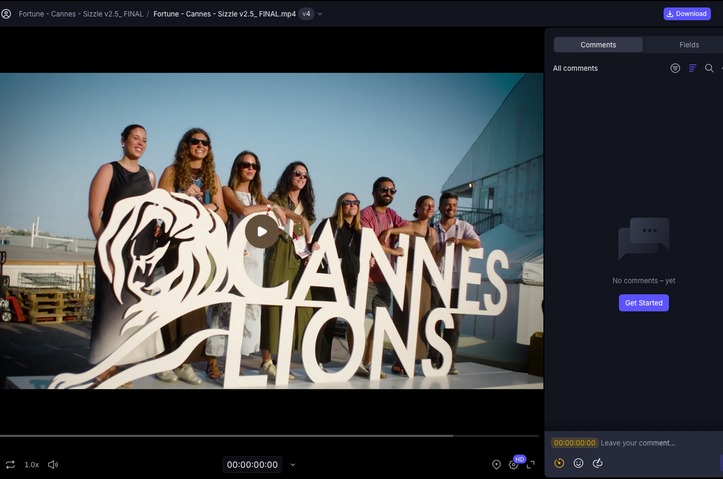Open the HD quality settings gear
Image resolution: width=723 pixels, height=479 pixels.
(513, 465)
